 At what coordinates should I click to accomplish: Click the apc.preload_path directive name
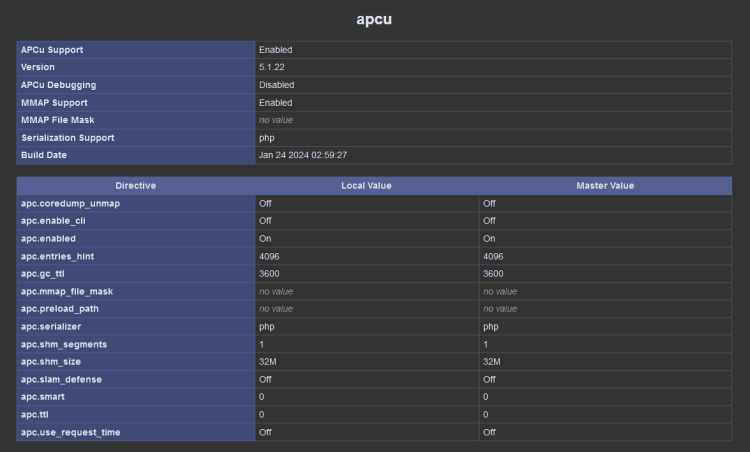(66, 309)
